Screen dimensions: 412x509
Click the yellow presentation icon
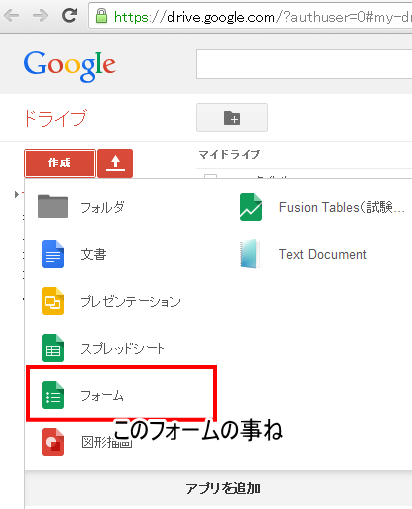[x=53, y=301]
